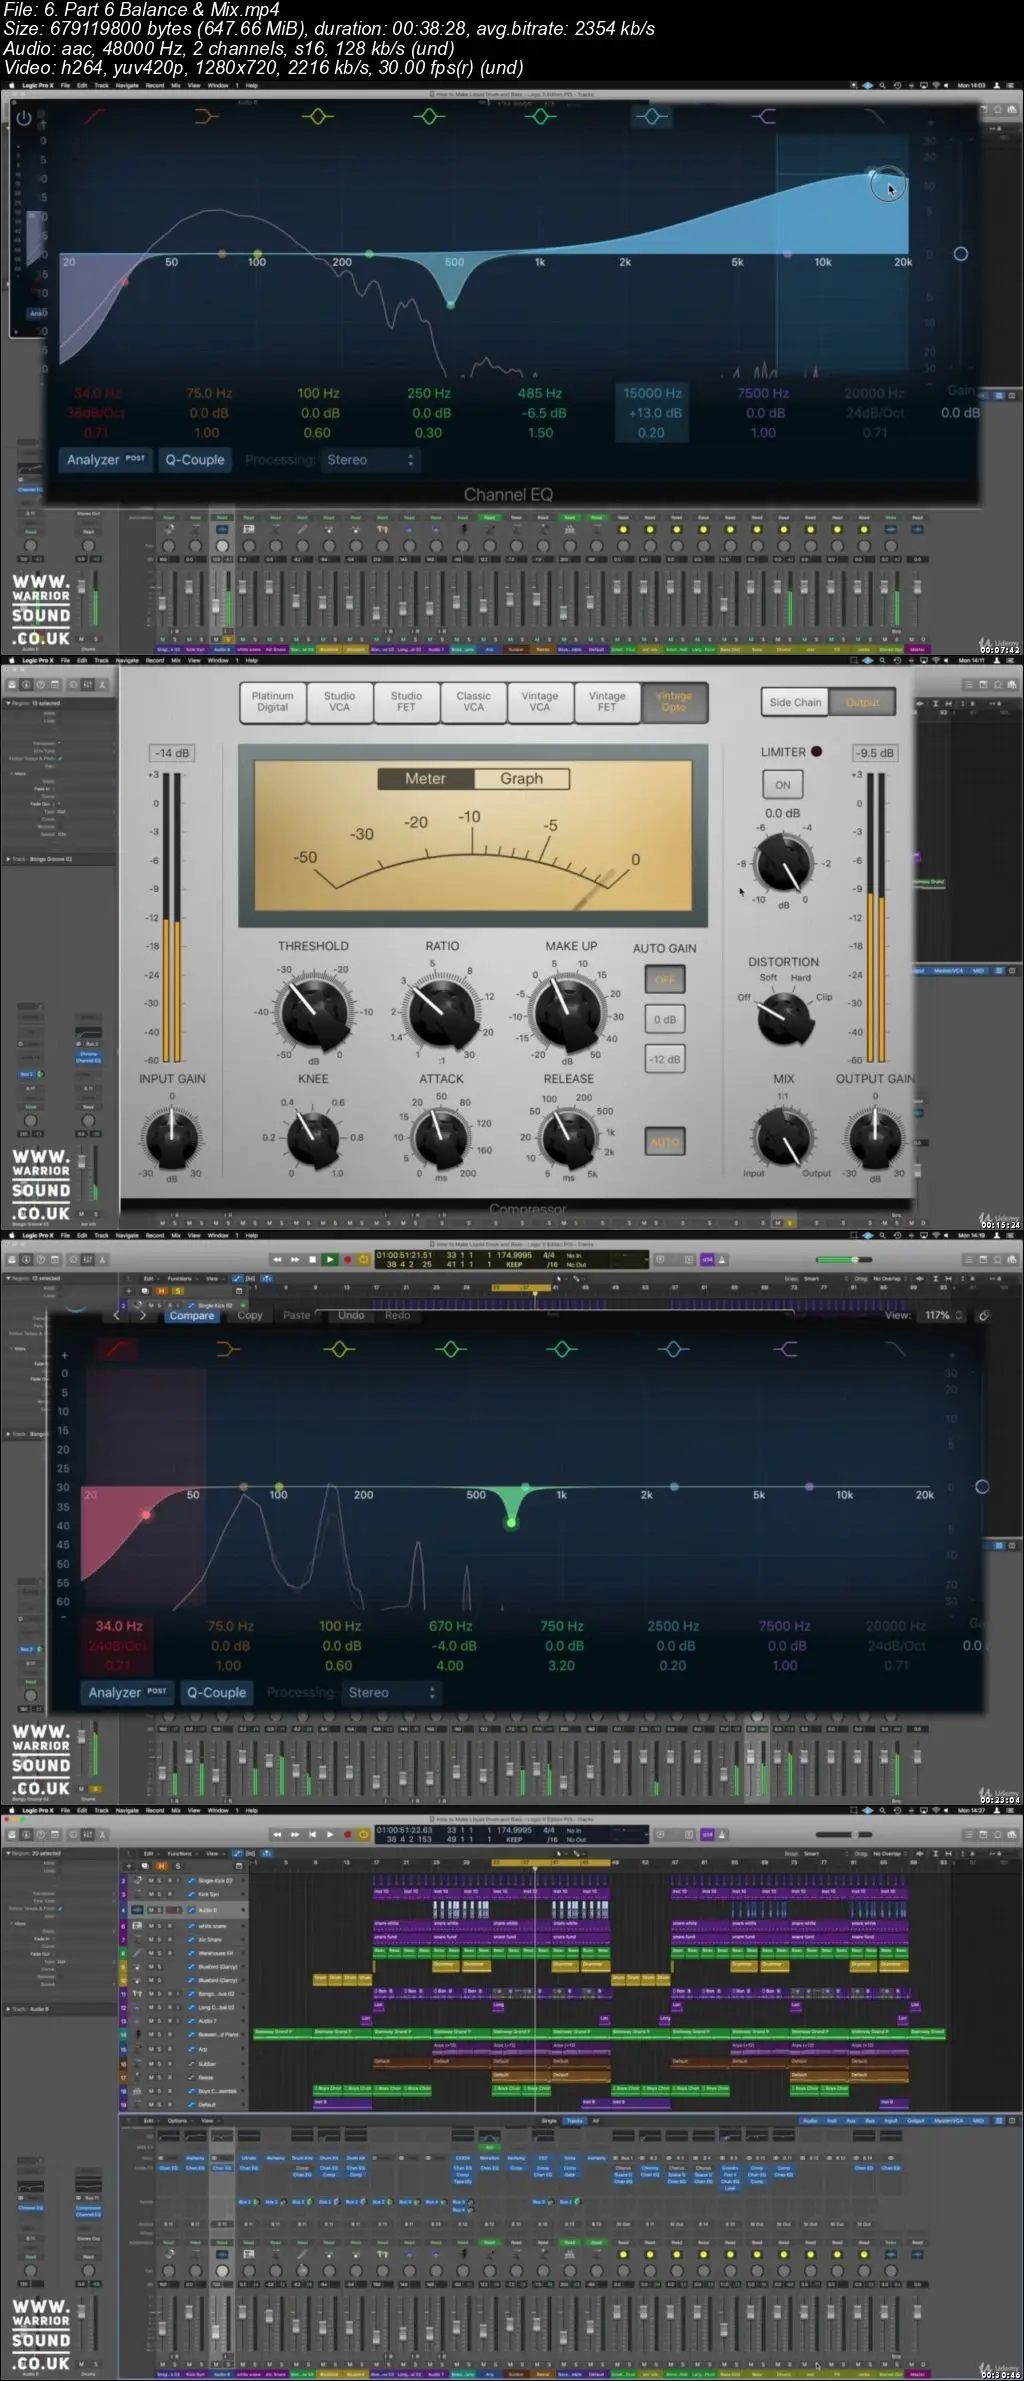This screenshot has width=1024, height=2381.
Task: Mute the Warehouse Kit track
Action: [152, 1953]
